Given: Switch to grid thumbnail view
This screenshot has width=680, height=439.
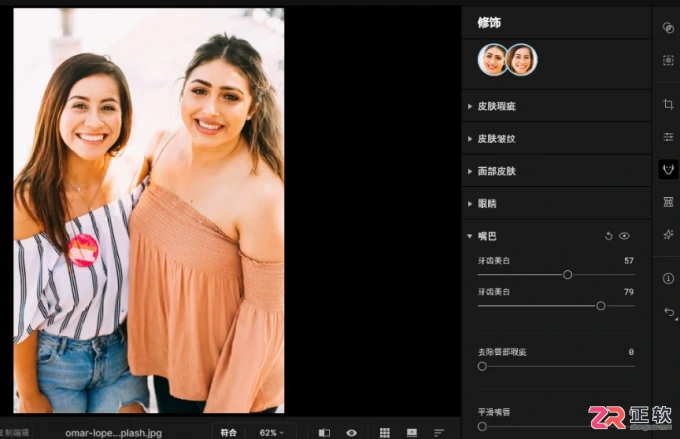Looking at the screenshot, I should pos(385,432).
